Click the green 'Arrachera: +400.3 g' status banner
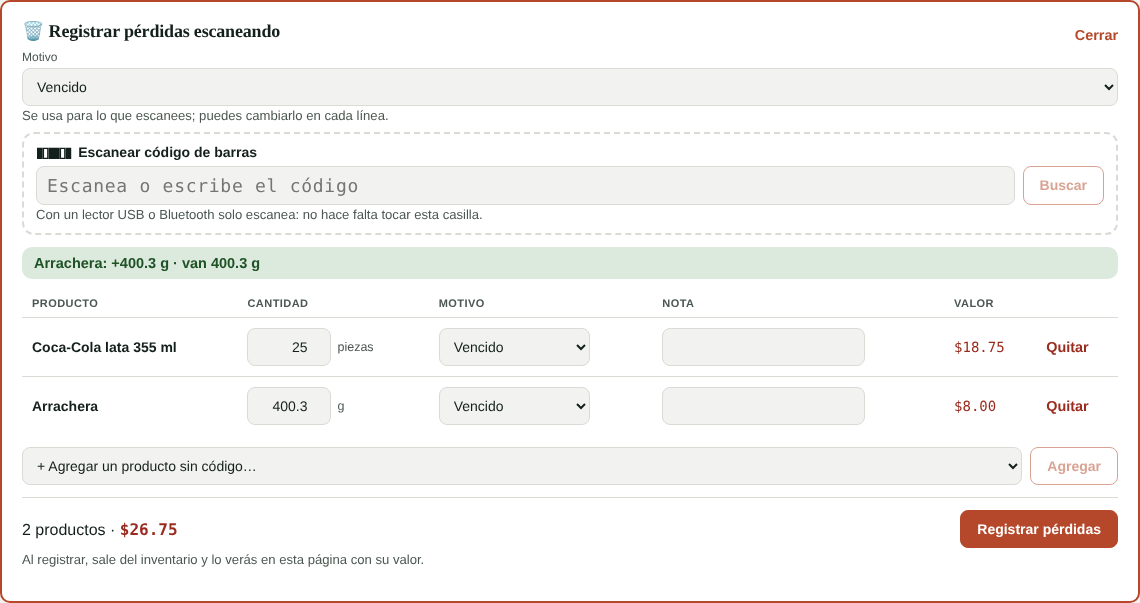Image resolution: width=1140 pixels, height=603 pixels. (x=569, y=263)
